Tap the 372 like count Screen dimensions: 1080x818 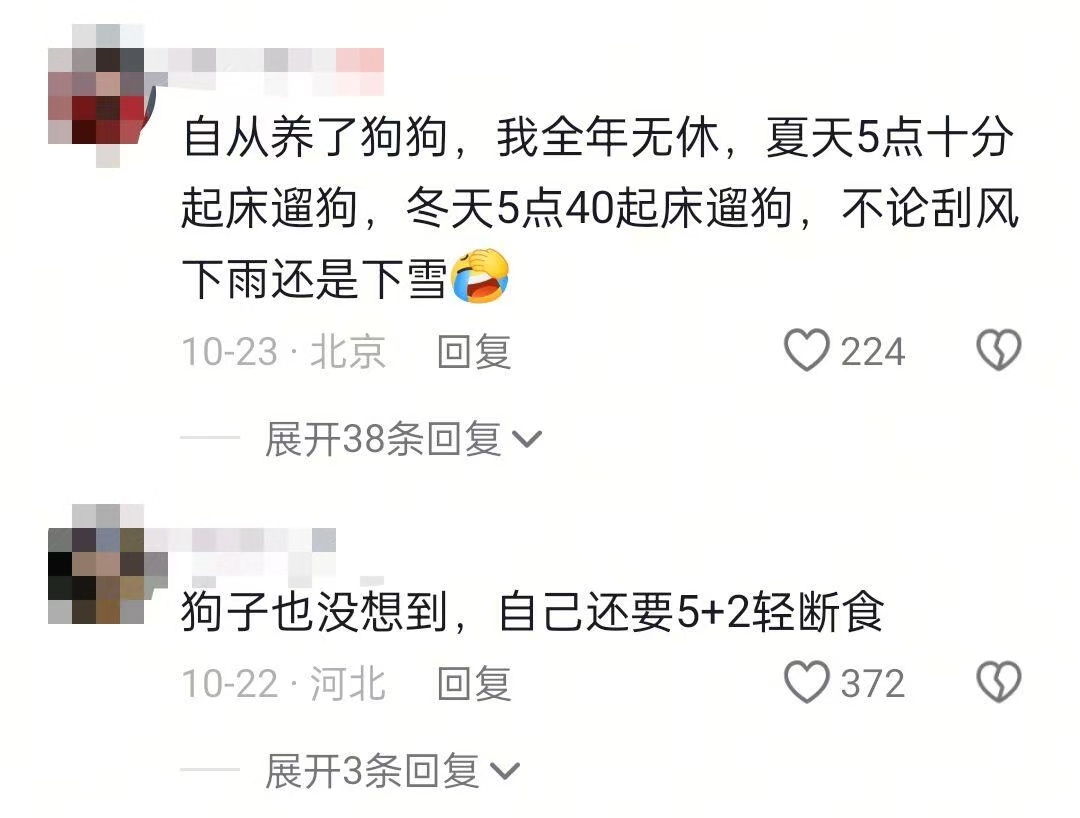tap(872, 684)
